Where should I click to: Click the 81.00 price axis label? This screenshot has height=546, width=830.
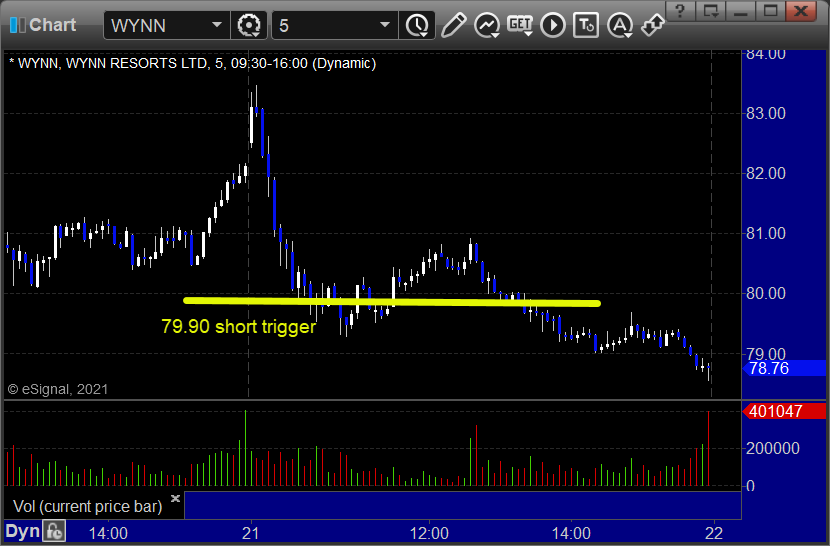pyautogui.click(x=765, y=234)
